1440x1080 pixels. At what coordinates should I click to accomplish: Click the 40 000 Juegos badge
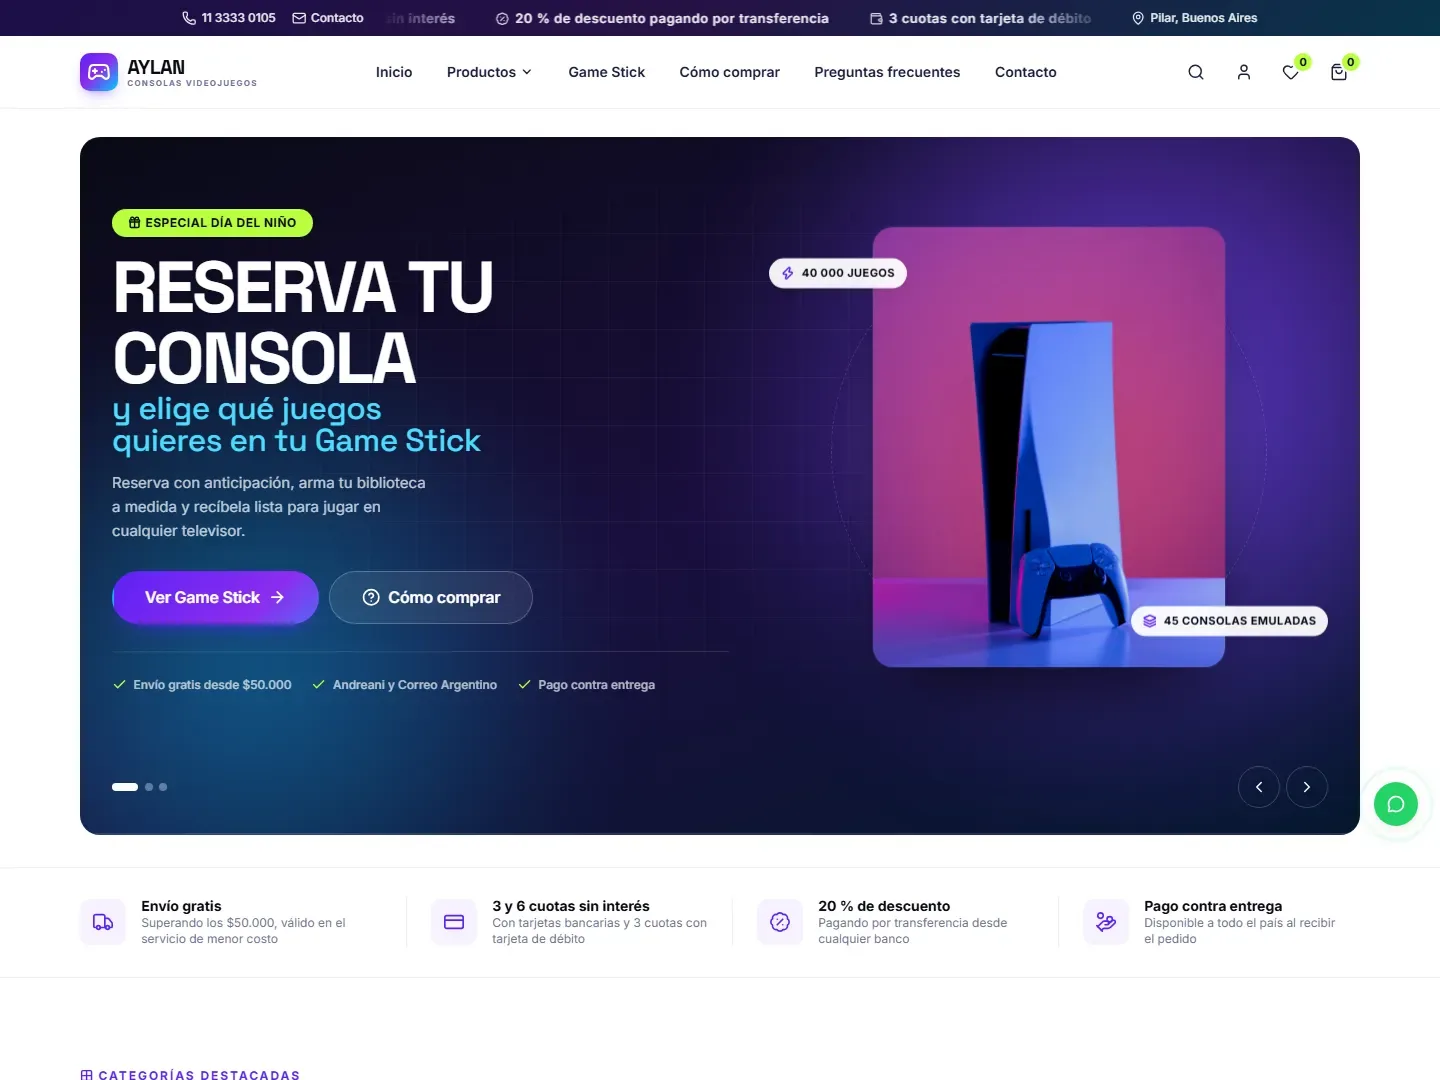(x=838, y=273)
